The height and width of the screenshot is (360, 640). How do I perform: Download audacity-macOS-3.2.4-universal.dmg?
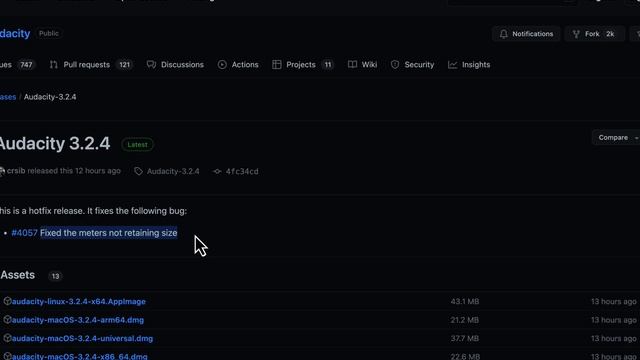(x=82, y=338)
